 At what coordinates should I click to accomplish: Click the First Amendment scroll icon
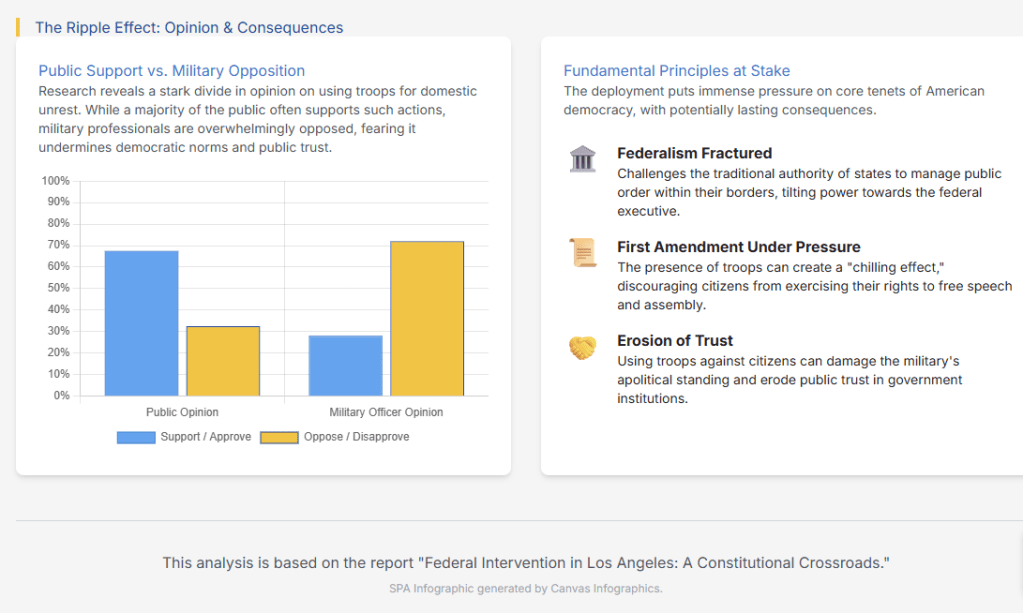tap(582, 253)
